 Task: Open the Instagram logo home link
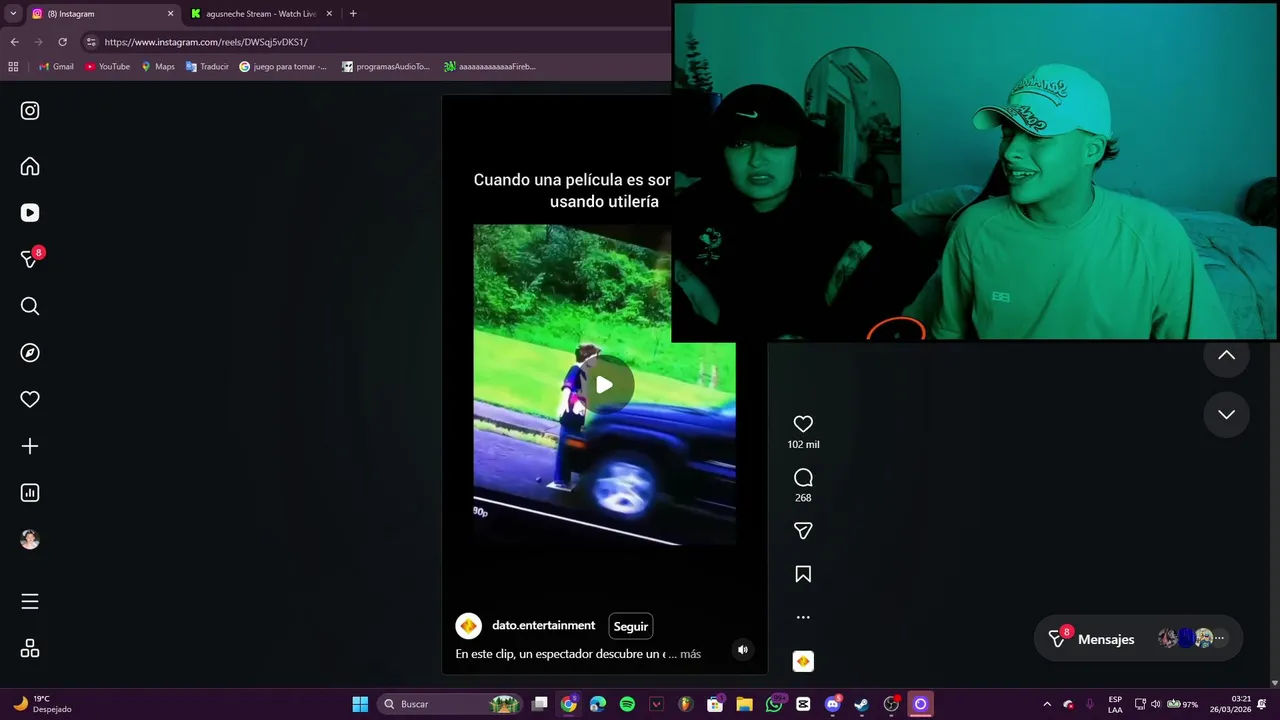[x=30, y=111]
